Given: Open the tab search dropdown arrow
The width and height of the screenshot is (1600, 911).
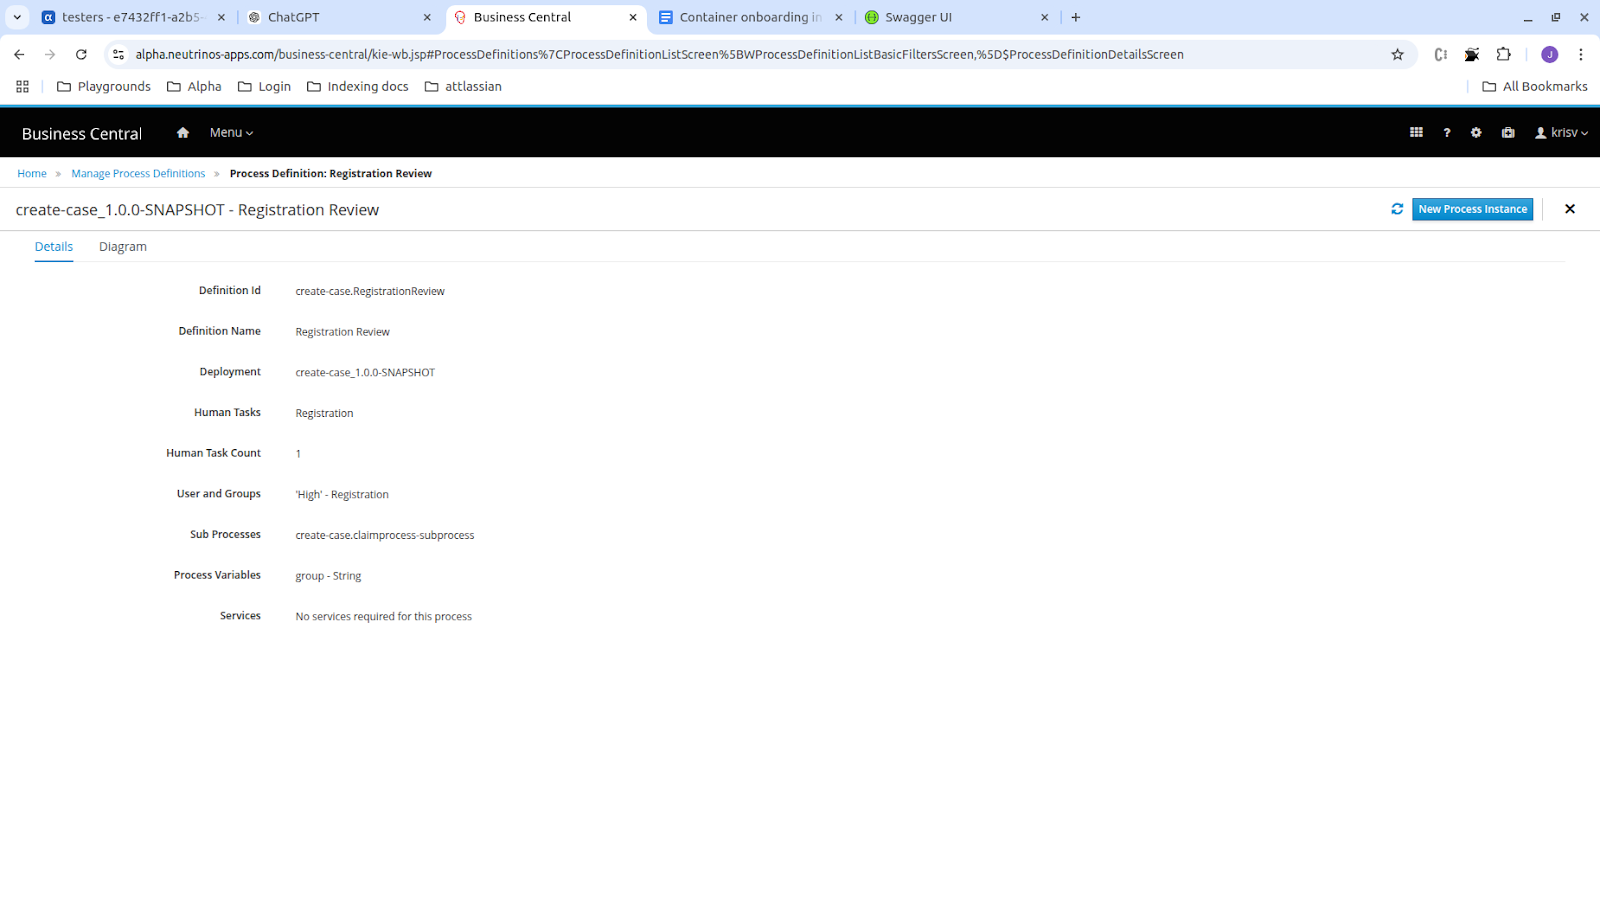Looking at the screenshot, I should [17, 17].
